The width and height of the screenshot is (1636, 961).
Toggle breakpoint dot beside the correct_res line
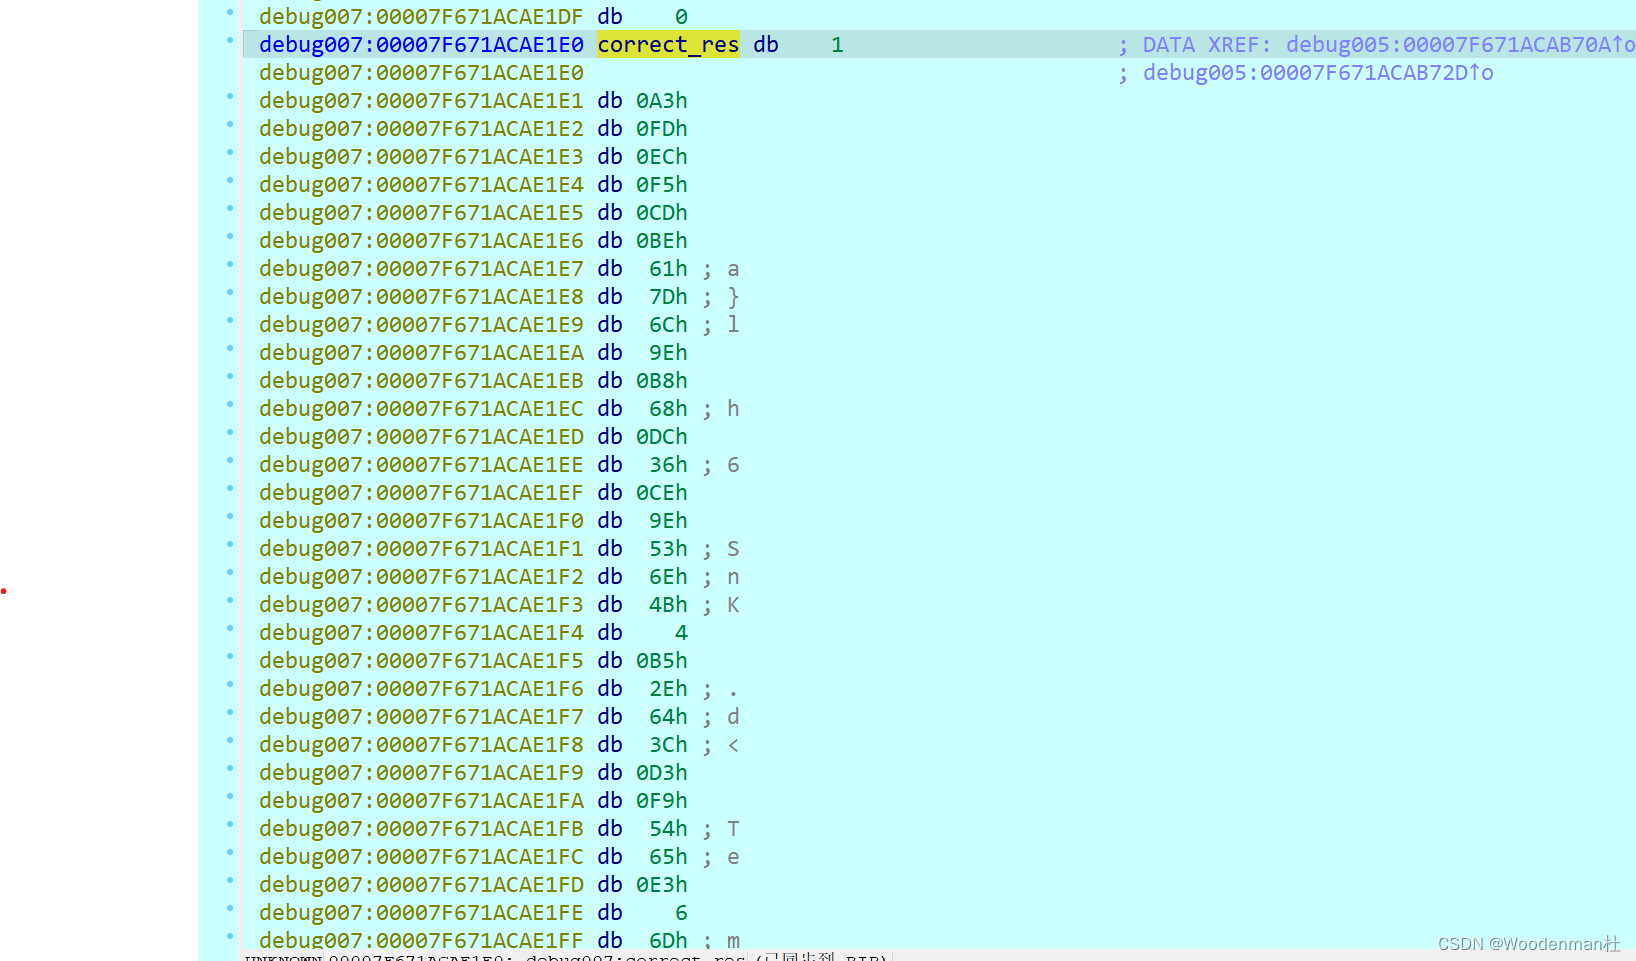230,40
